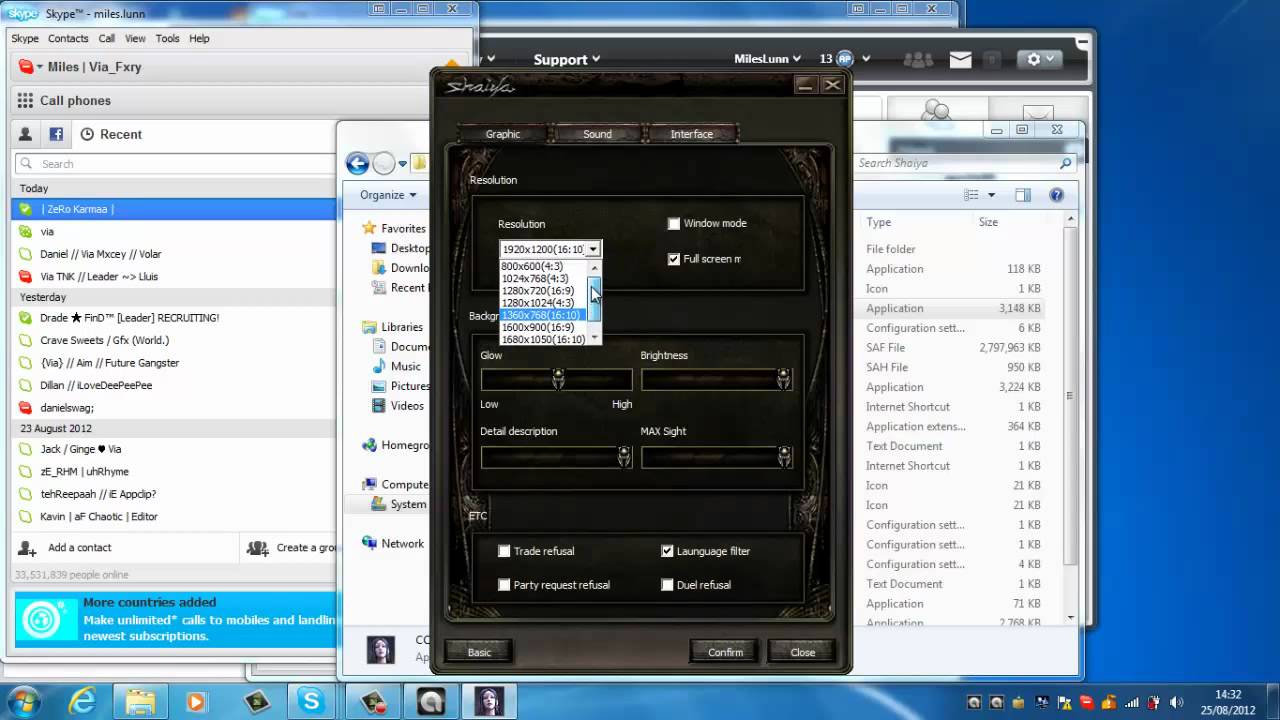The height and width of the screenshot is (720, 1280).
Task: Click the MAX Sight slider handle
Action: pos(783,457)
